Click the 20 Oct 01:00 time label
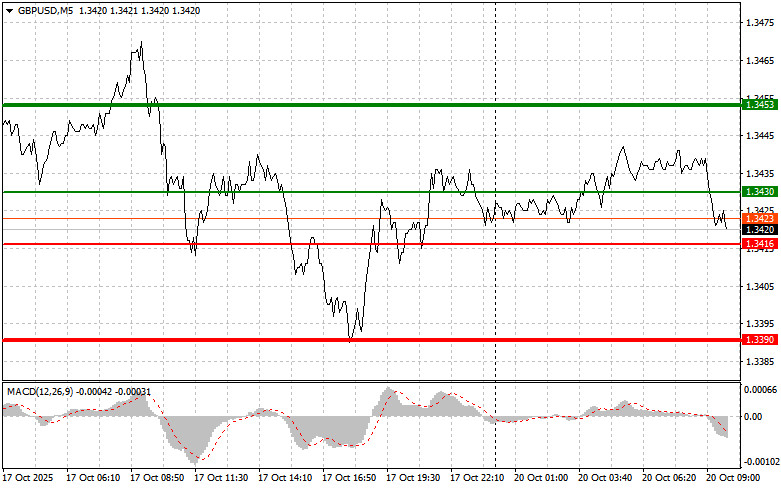Viewport: 781px width, 489px height. point(540,478)
